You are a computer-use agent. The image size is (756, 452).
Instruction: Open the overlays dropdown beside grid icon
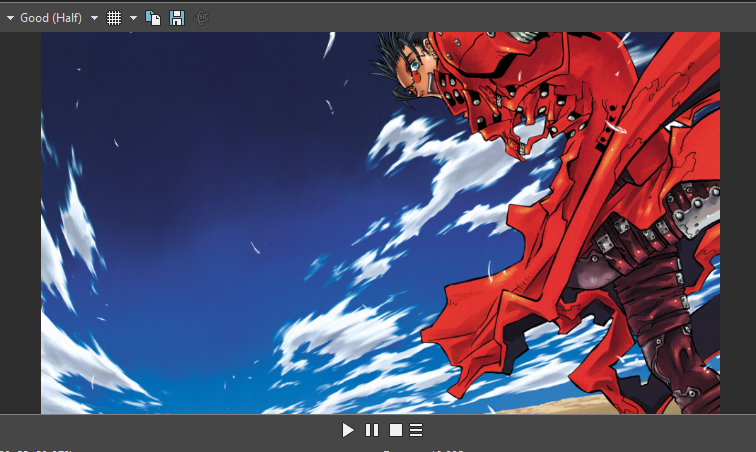pos(134,18)
